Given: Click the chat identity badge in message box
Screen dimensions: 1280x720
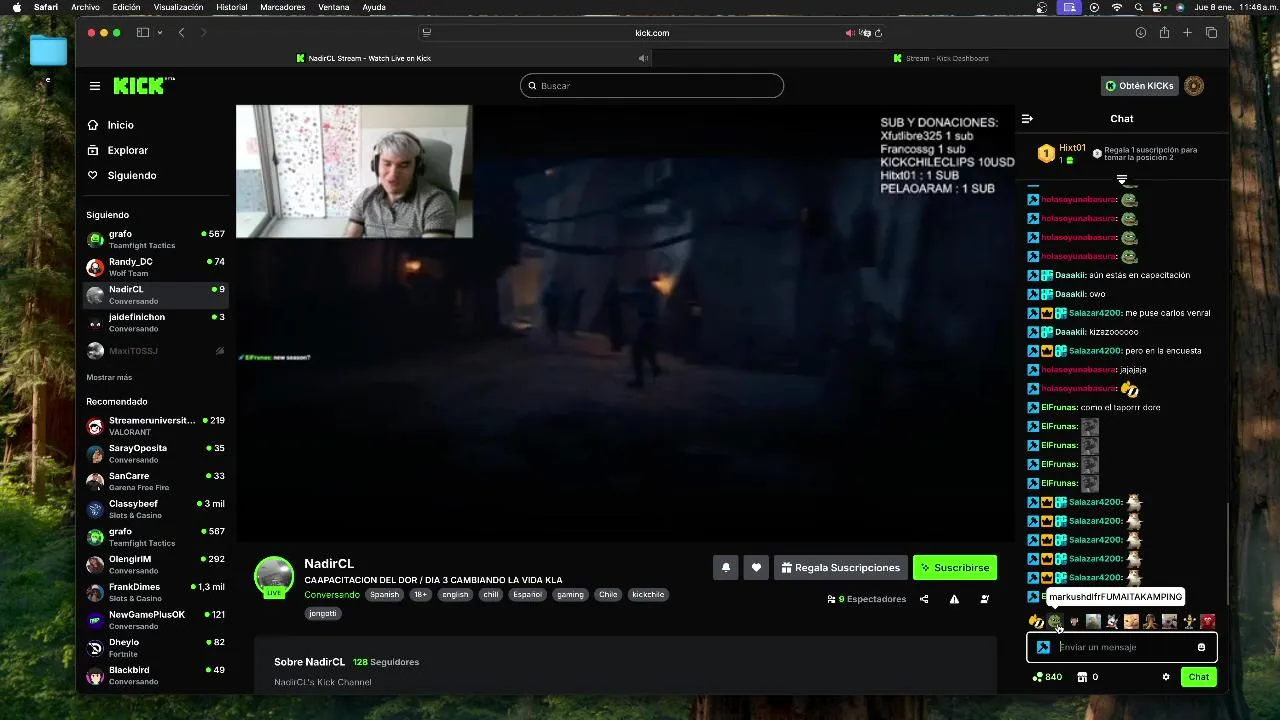Looking at the screenshot, I should [1043, 647].
